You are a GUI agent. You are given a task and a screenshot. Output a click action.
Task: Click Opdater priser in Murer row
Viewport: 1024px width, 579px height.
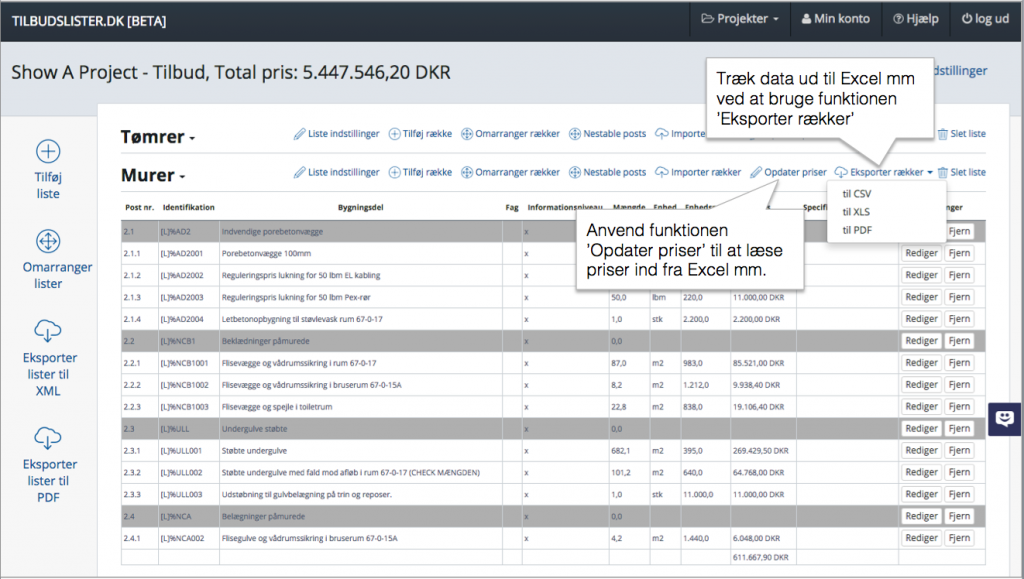coord(788,172)
